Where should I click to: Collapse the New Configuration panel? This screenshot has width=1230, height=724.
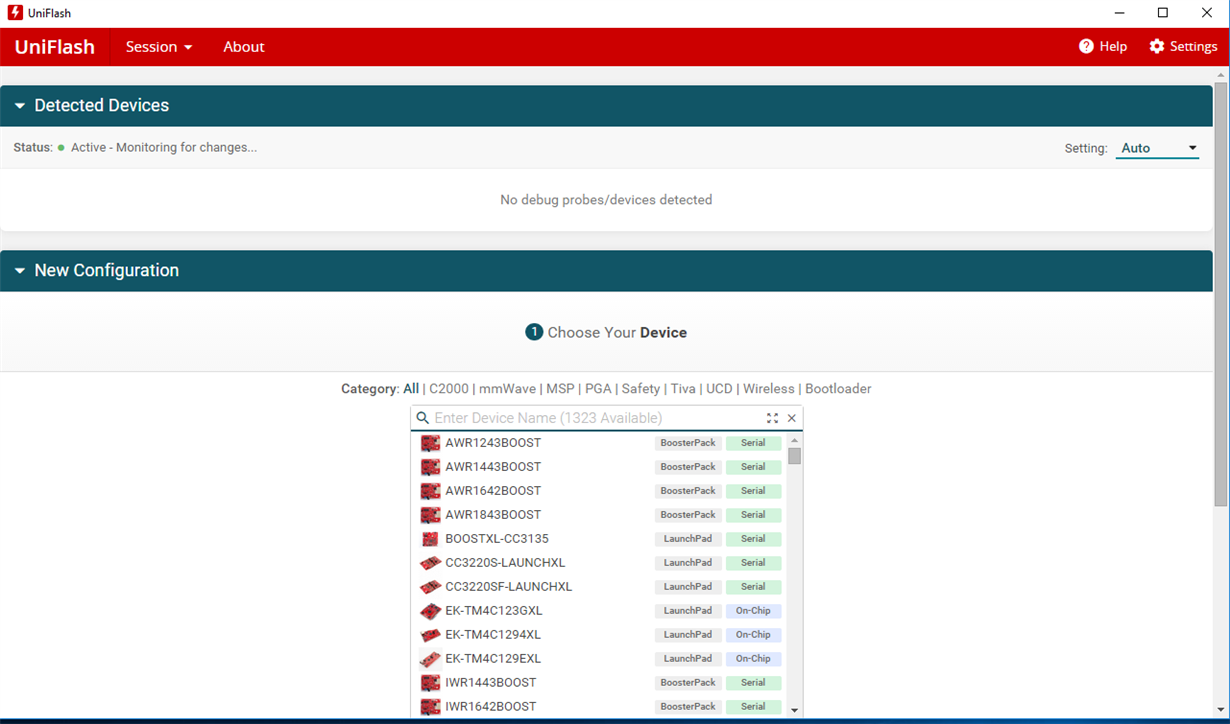pos(19,270)
